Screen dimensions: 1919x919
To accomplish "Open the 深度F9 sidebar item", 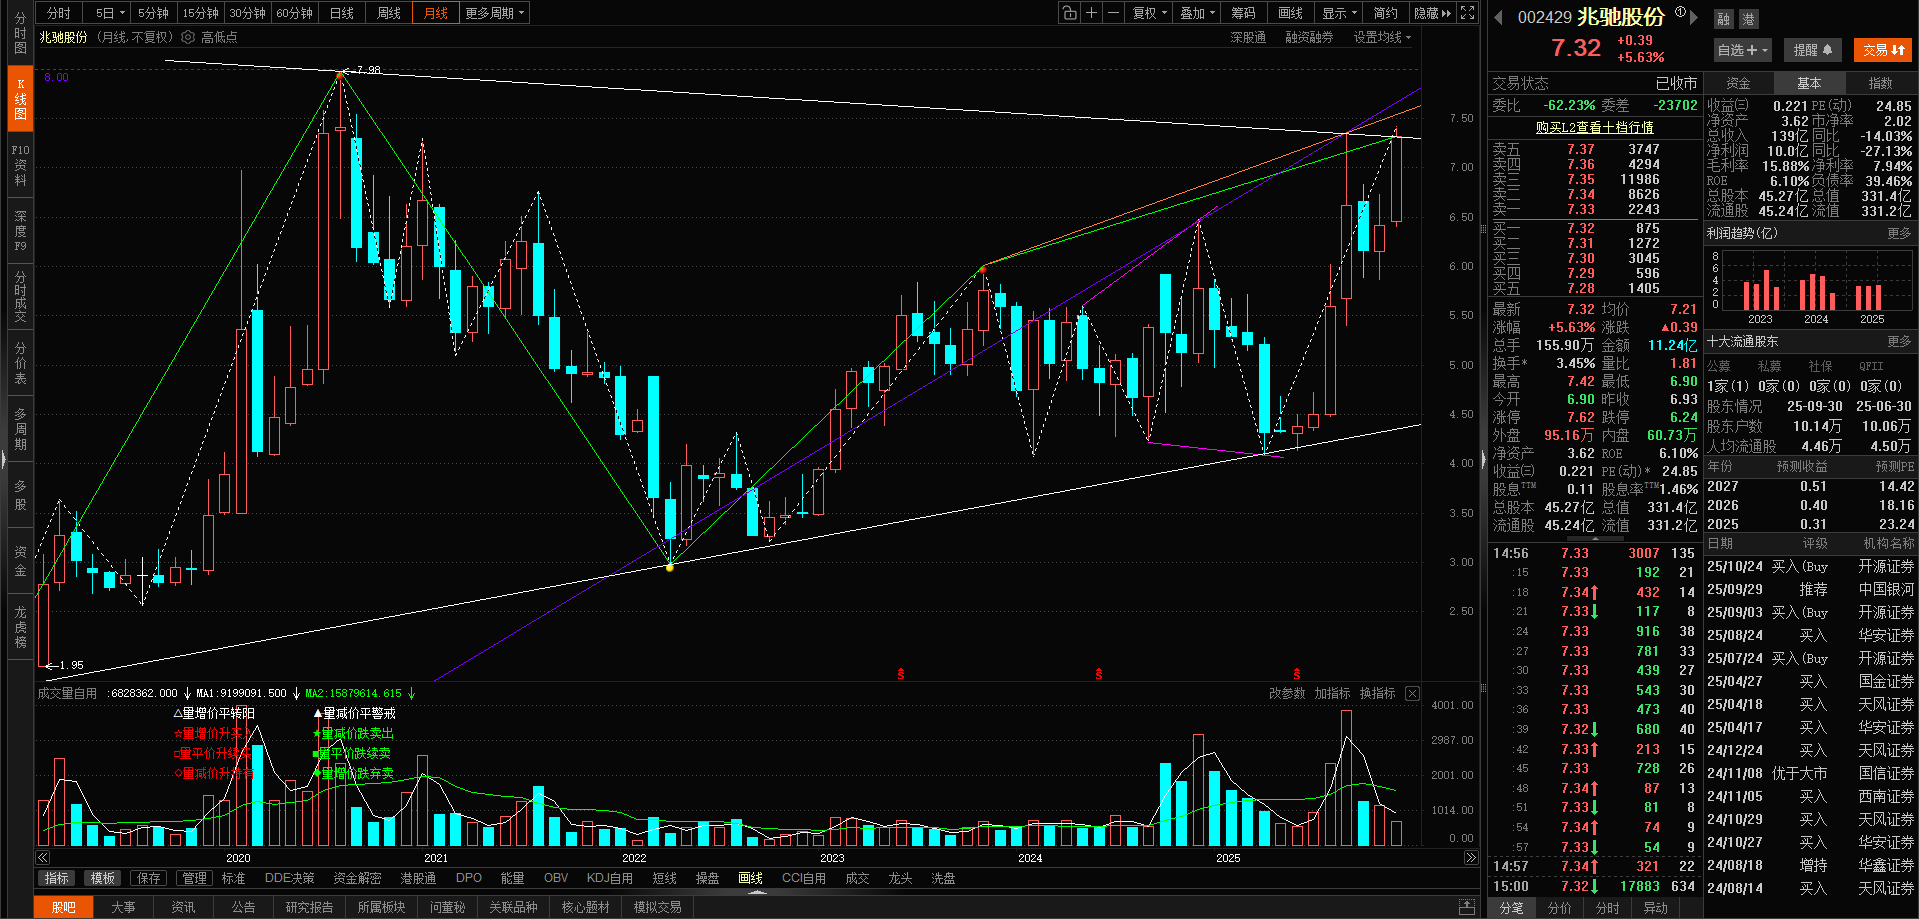I will coord(20,230).
